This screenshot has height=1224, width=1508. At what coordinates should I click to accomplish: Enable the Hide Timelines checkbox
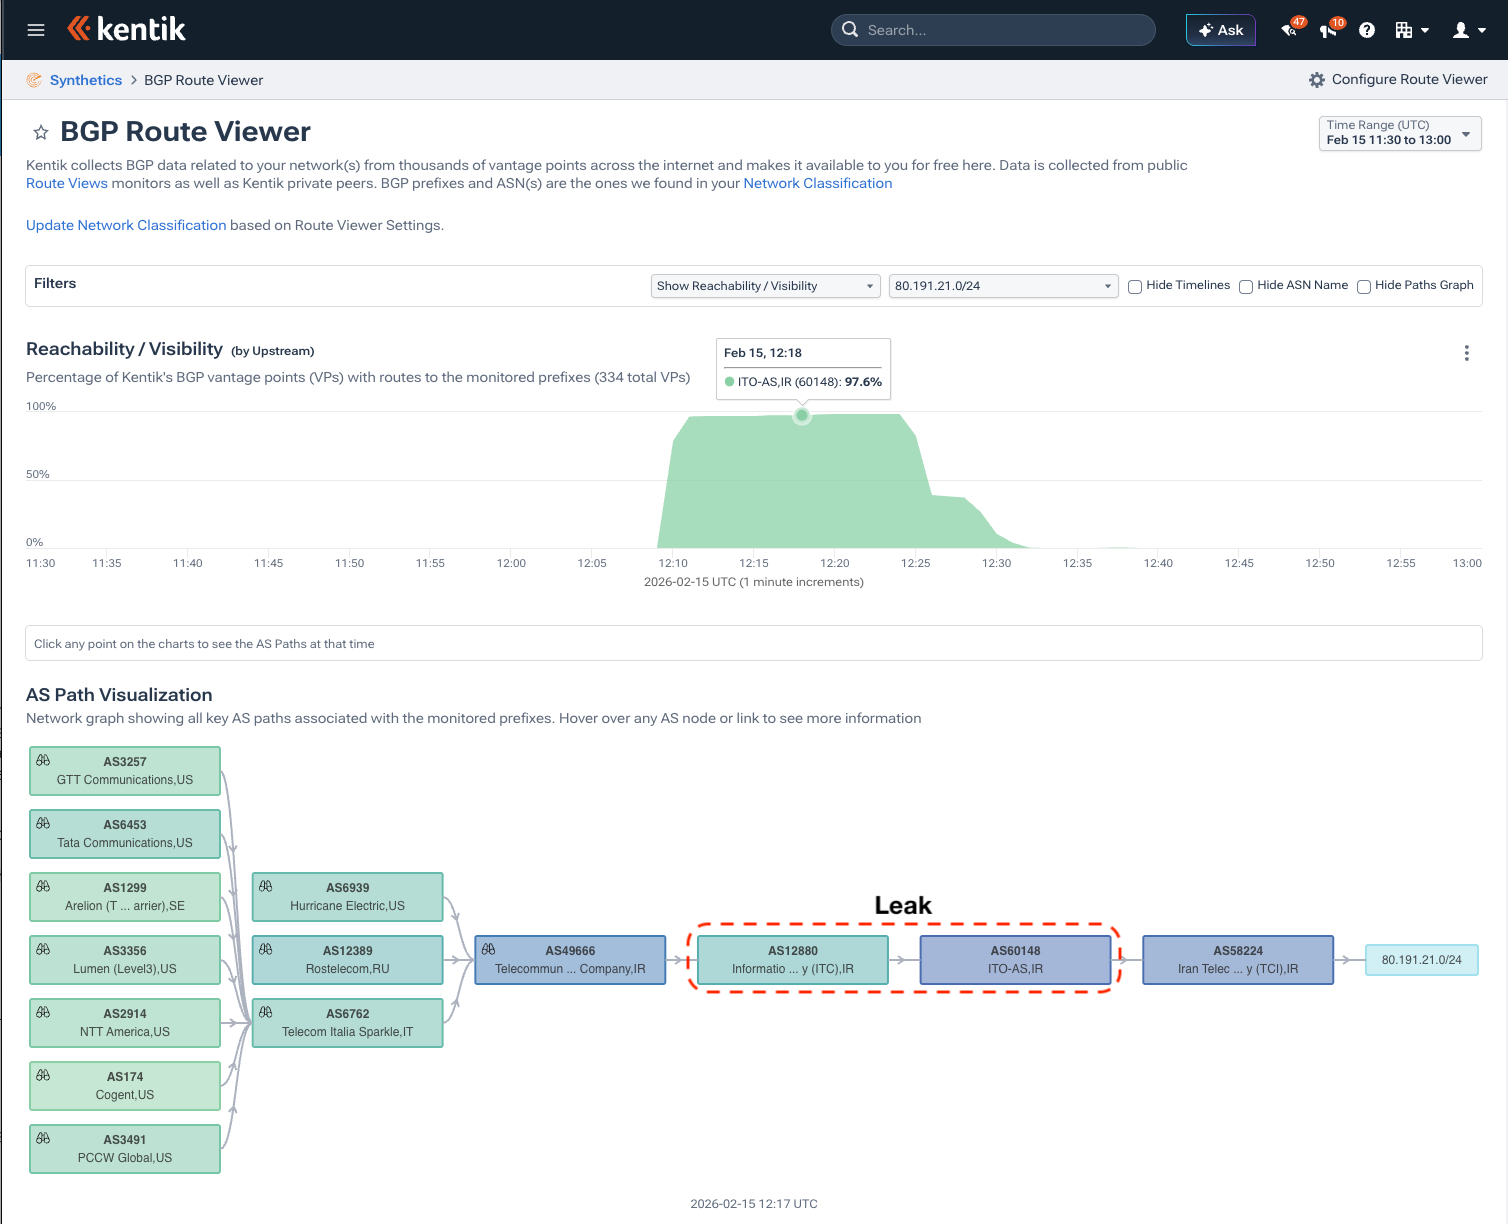(1135, 287)
